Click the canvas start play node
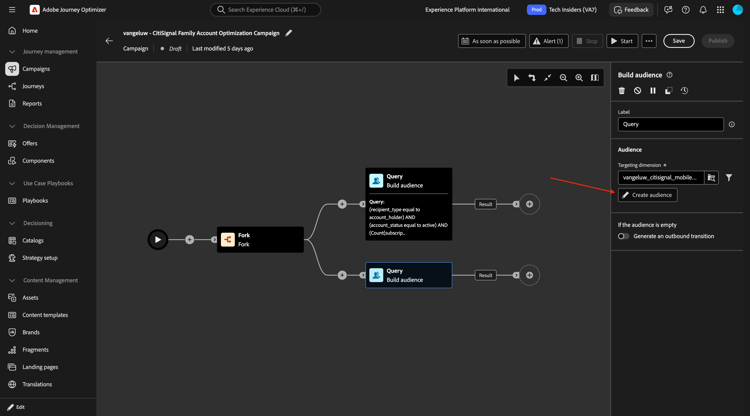750x416 pixels. coord(158,240)
